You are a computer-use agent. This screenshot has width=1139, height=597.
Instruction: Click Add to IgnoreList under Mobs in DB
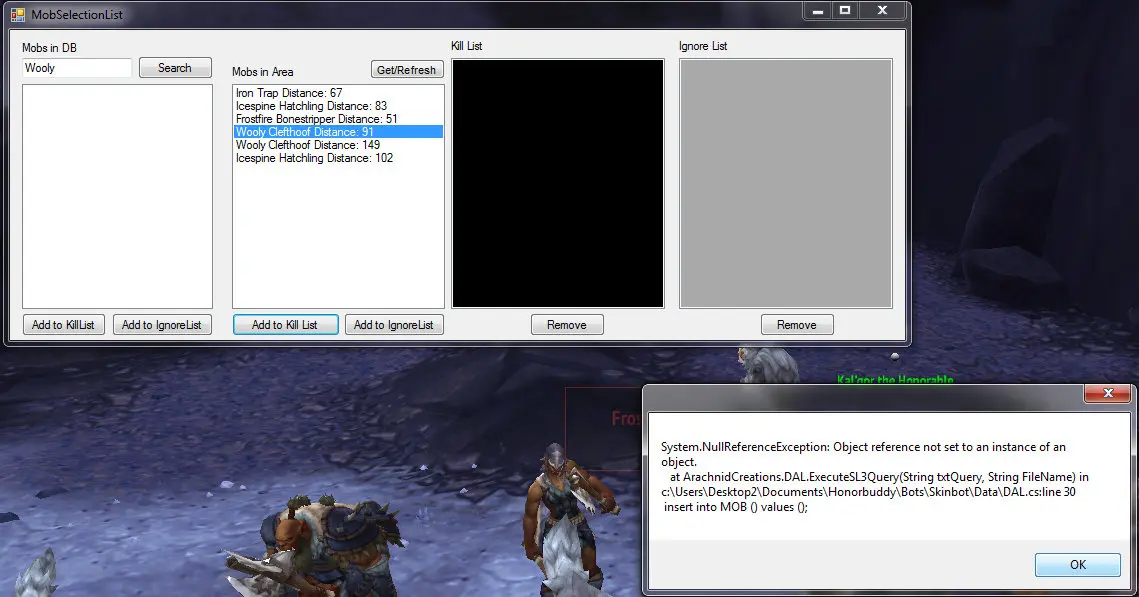pyautogui.click(x=162, y=325)
